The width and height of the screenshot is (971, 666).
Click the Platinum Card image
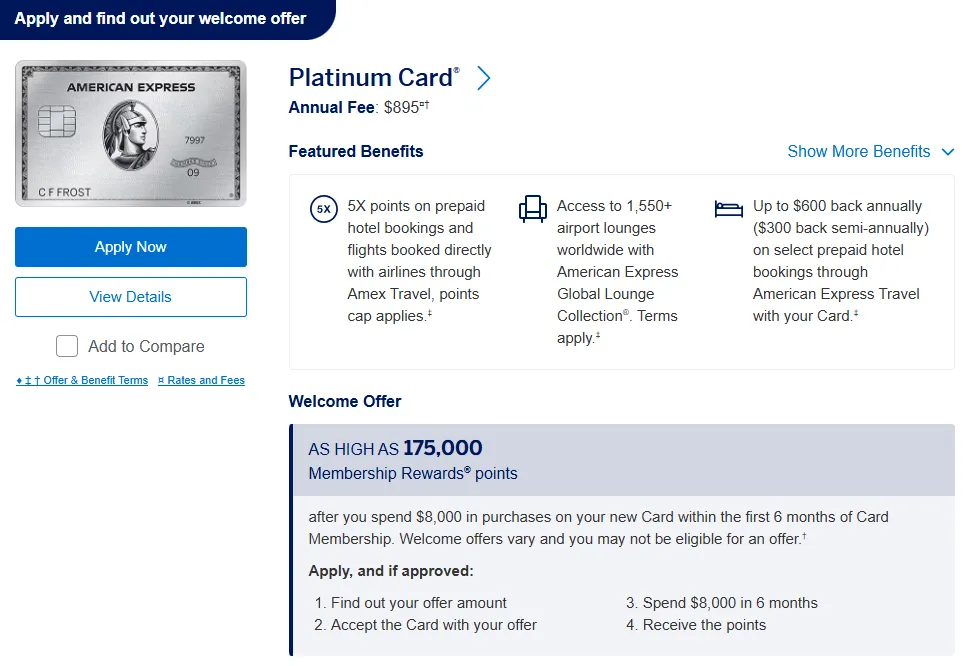[x=131, y=133]
